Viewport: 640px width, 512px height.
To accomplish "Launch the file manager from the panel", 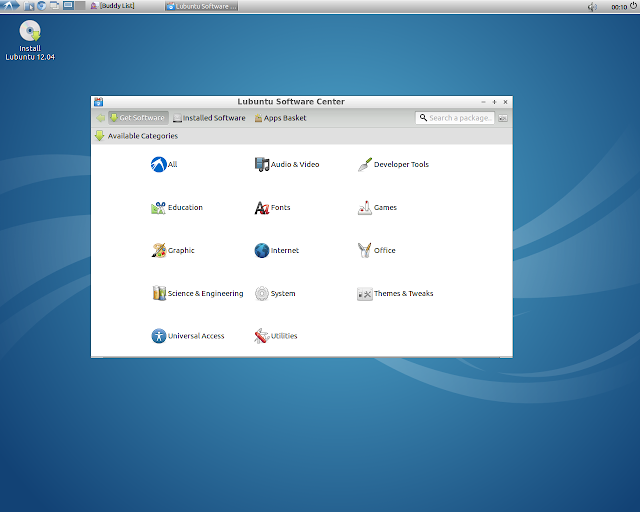I will coord(29,6).
